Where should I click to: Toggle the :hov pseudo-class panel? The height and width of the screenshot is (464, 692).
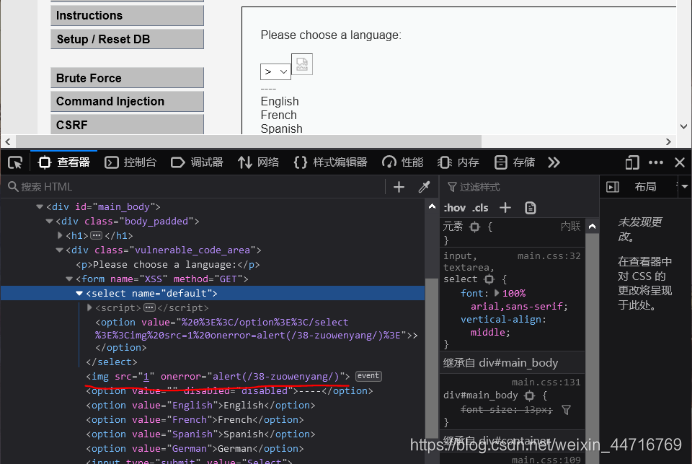click(455, 208)
